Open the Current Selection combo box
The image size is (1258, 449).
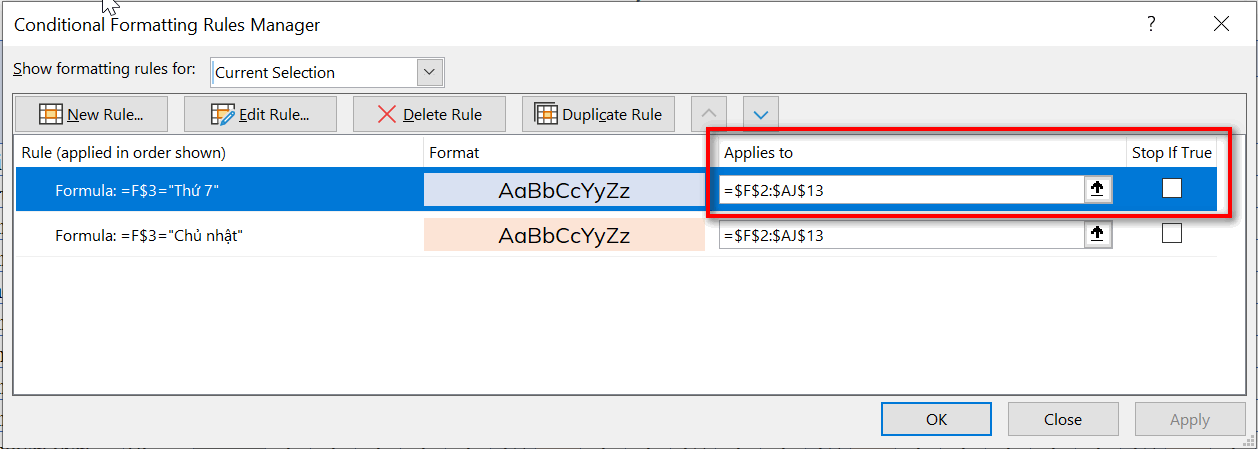click(x=315, y=72)
